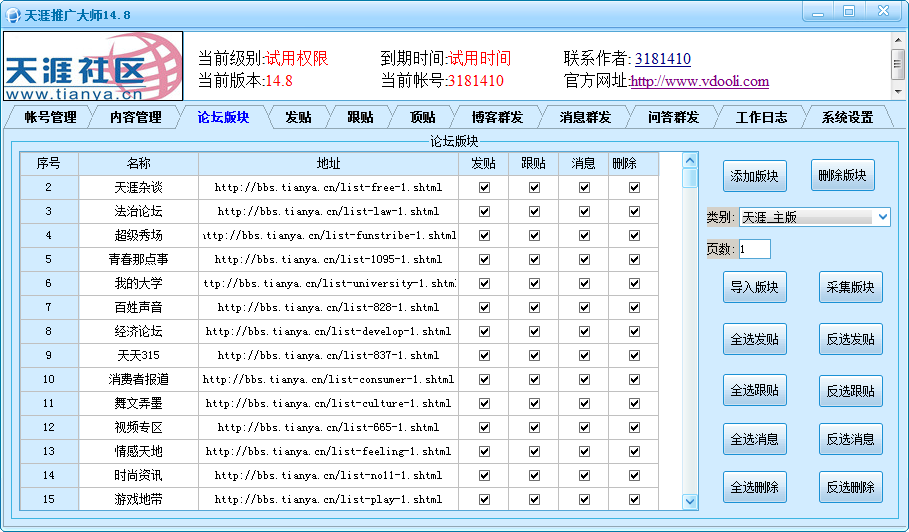Uncheck 发贴 checkbox for 天涯杂谈 row
Viewport: 909px width, 532px height.
tap(485, 187)
